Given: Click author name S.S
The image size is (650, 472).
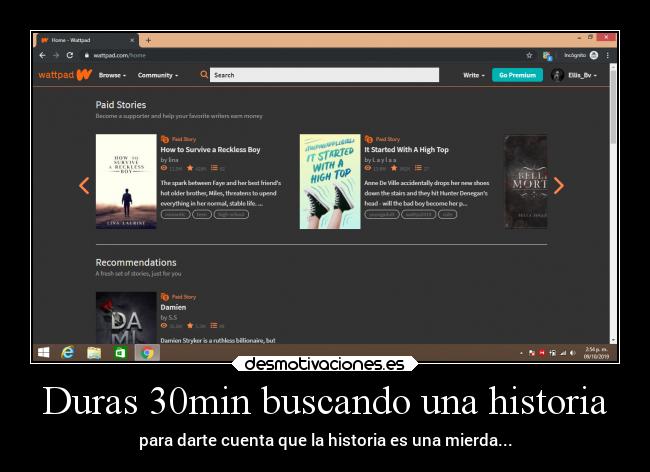Looking at the screenshot, I should pyautogui.click(x=172, y=317).
